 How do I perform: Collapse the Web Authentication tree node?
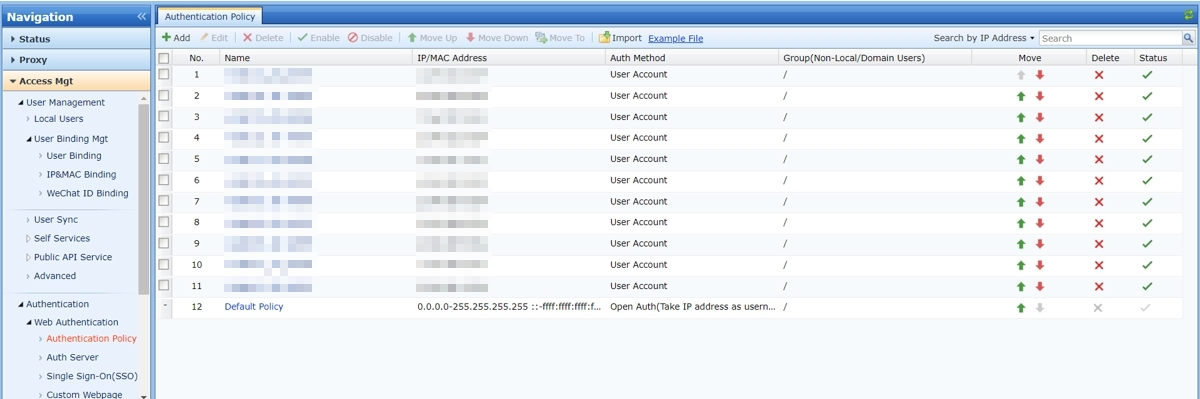29,322
